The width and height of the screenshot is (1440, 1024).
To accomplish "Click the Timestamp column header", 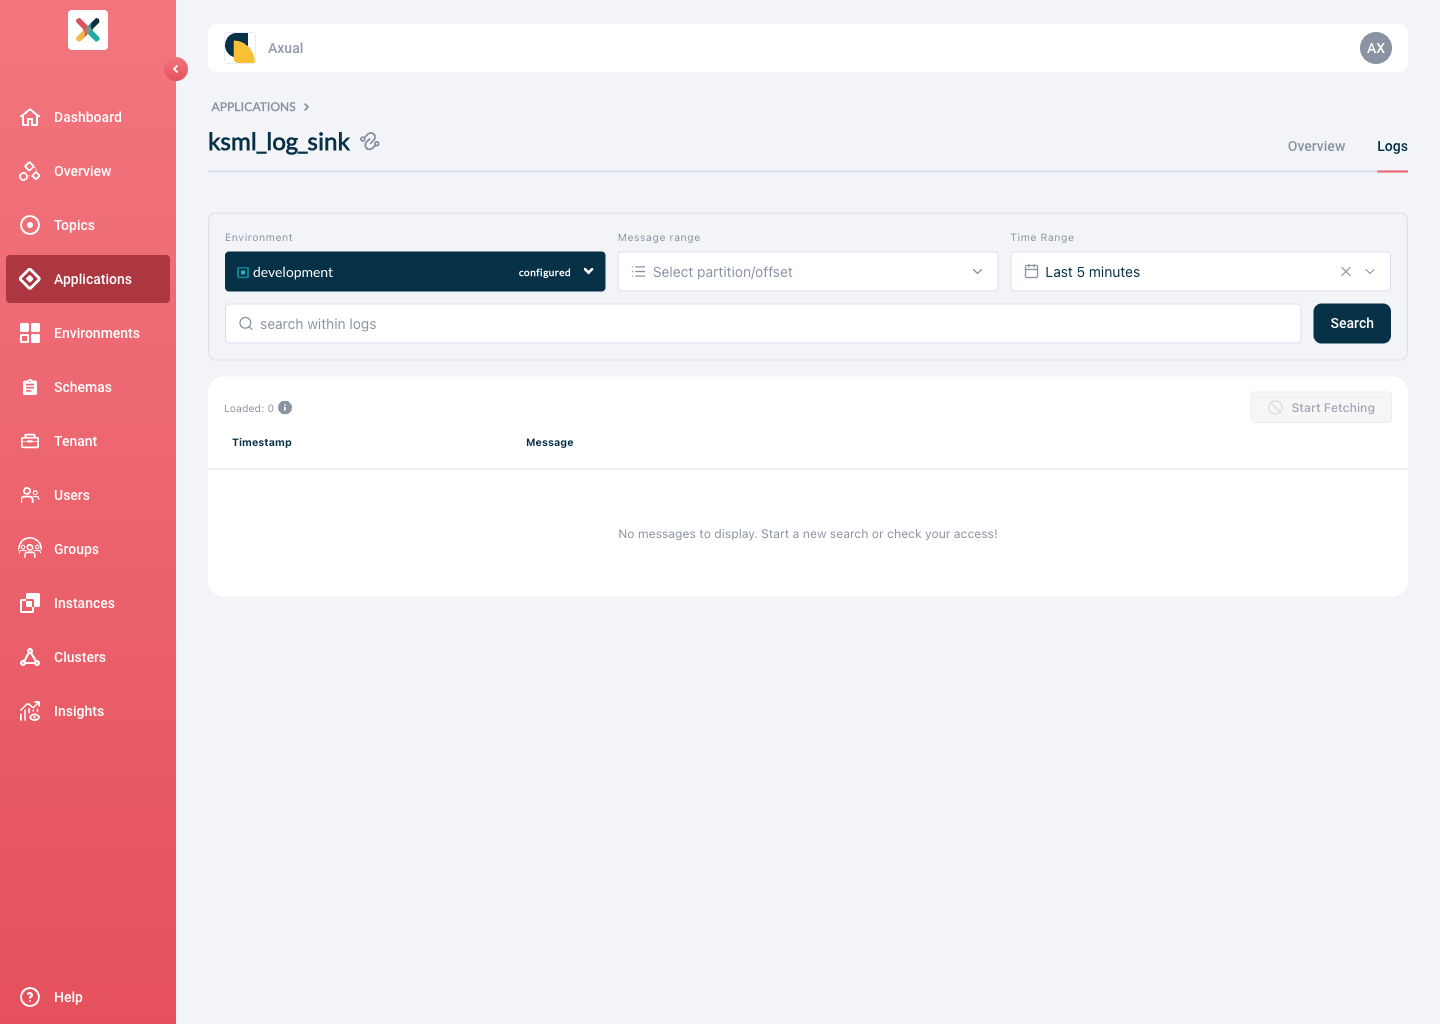I will 262,442.
